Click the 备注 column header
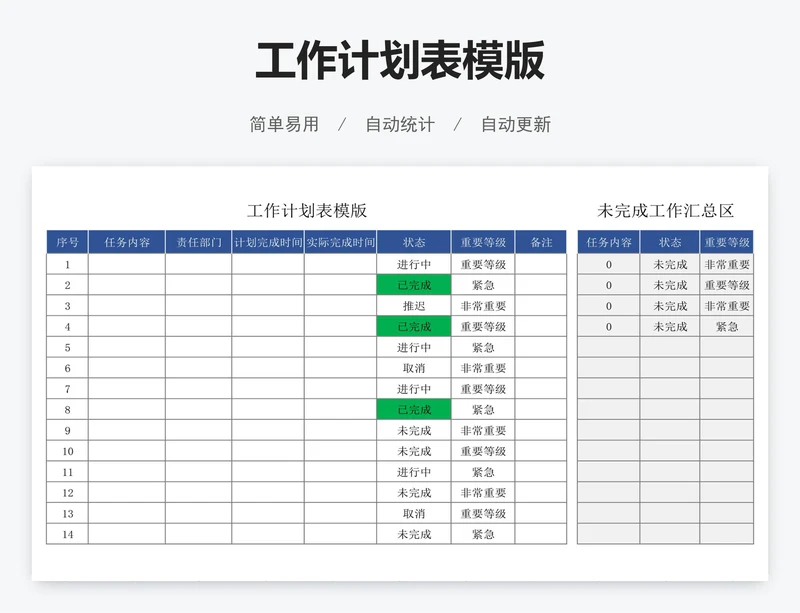This screenshot has width=800, height=613. pyautogui.click(x=540, y=242)
